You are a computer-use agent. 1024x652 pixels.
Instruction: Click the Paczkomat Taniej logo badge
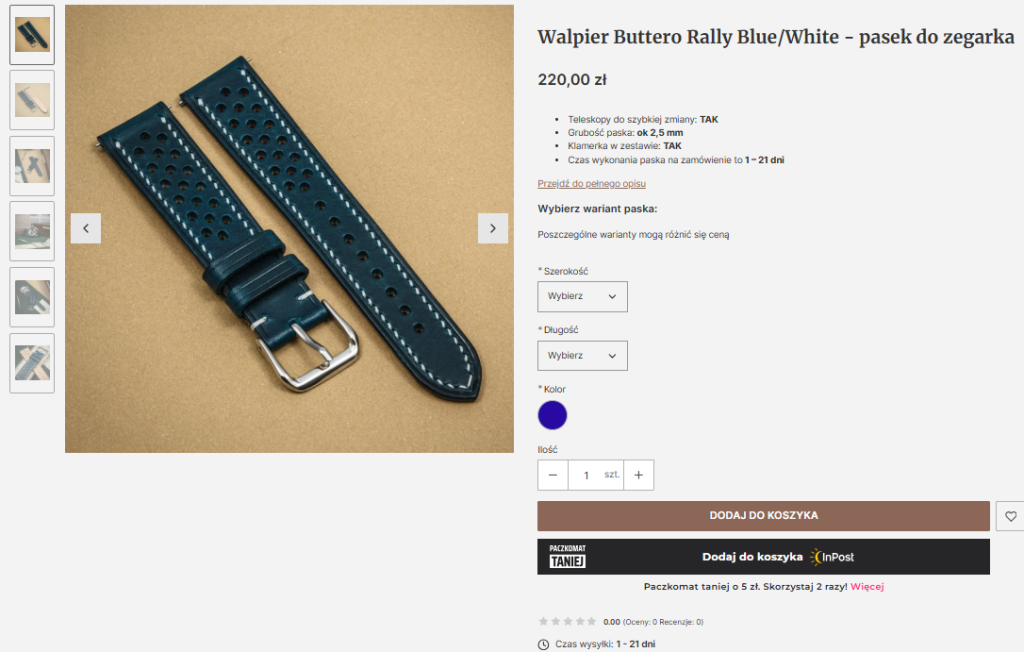point(568,557)
